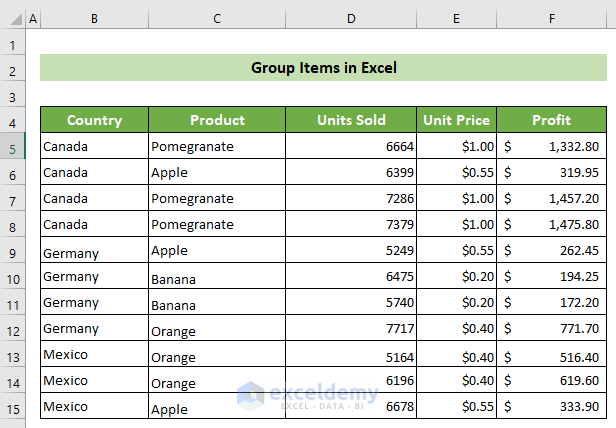Click the Country header cell
The image size is (616, 428).
click(94, 120)
